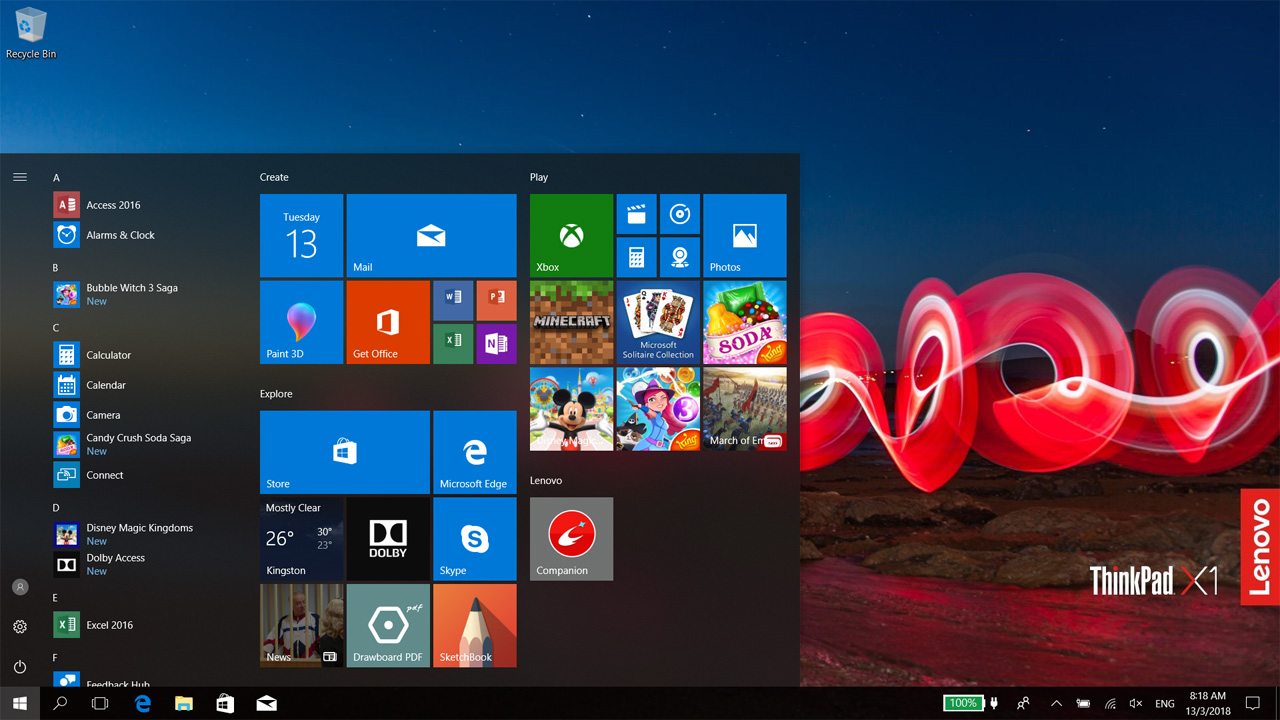Launch Paint 3D from Start tiles
This screenshot has height=720, width=1280.
301,322
